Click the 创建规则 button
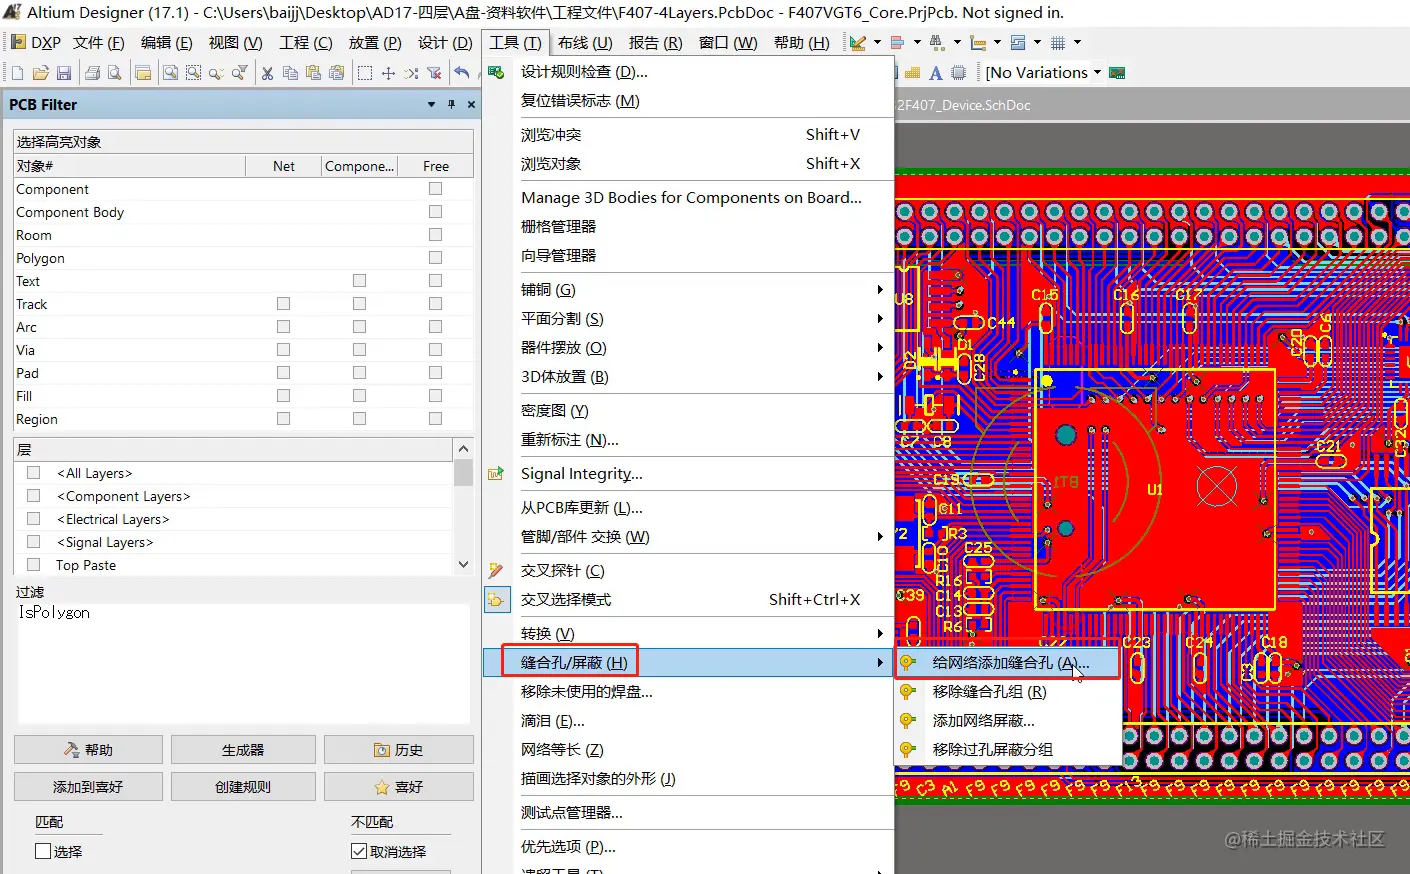The width and height of the screenshot is (1410, 874). coord(243,787)
